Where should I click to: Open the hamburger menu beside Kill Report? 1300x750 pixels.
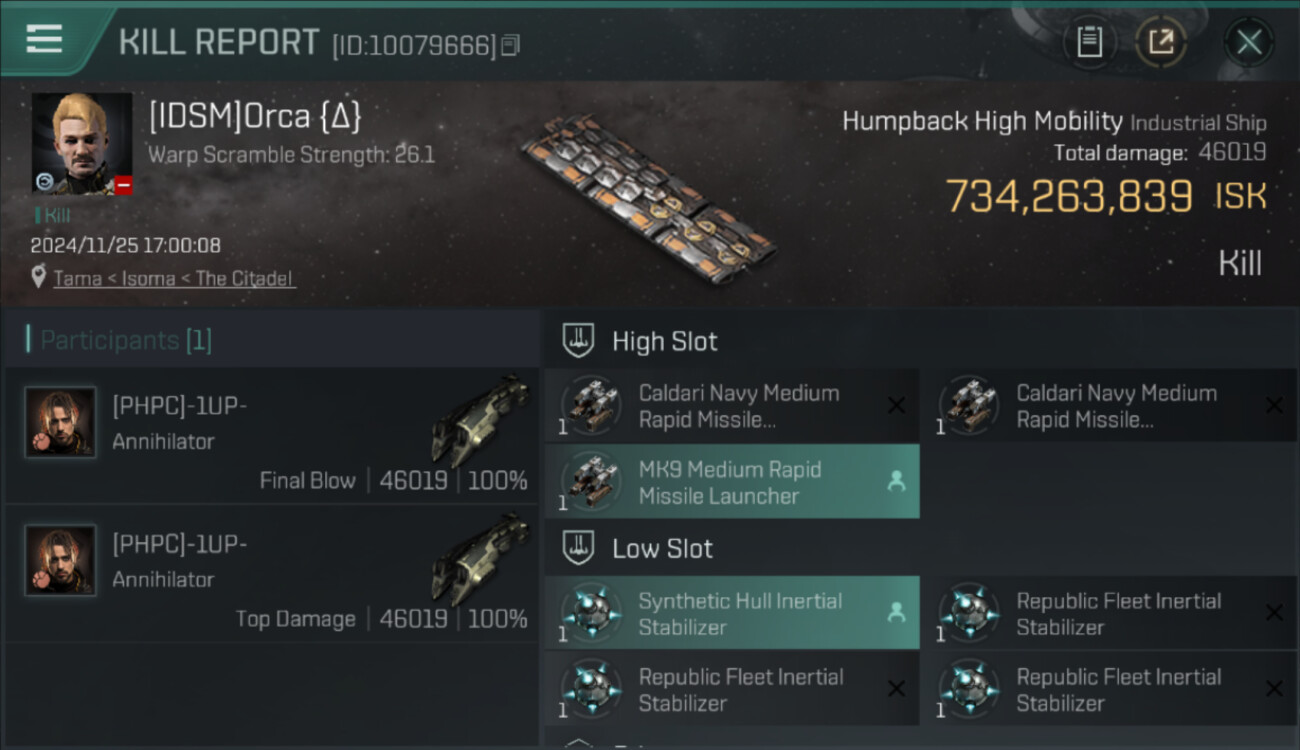(44, 40)
